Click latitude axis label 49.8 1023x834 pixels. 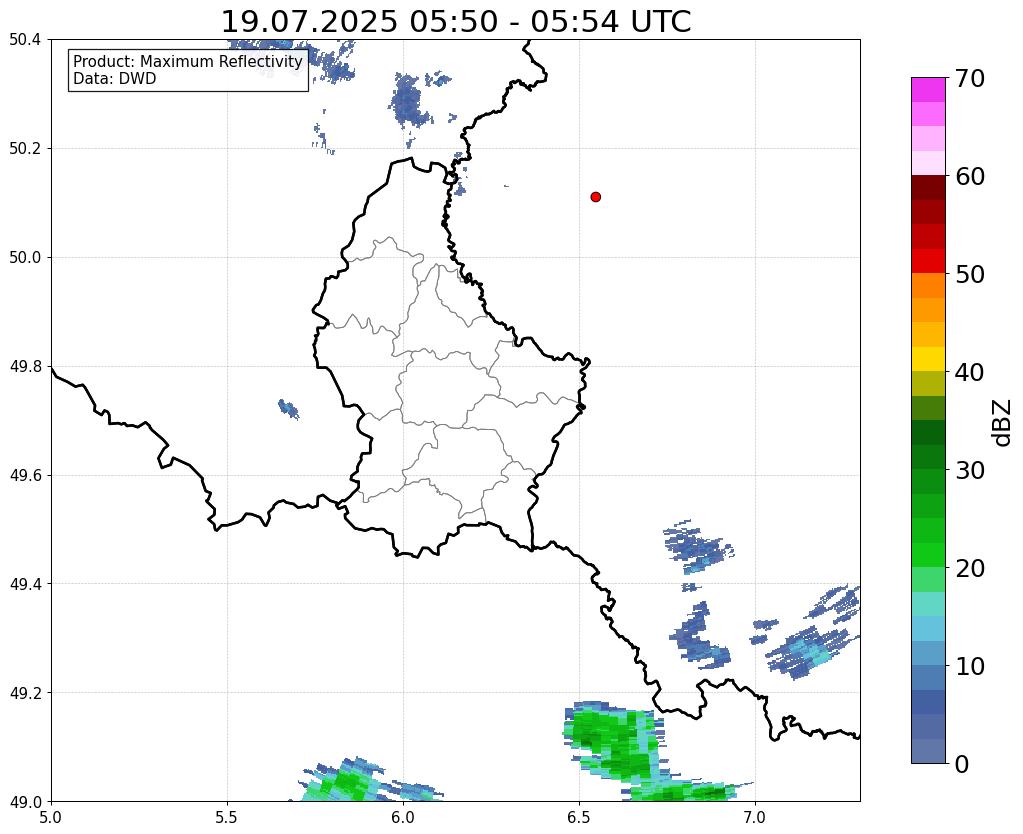[x=25, y=366]
